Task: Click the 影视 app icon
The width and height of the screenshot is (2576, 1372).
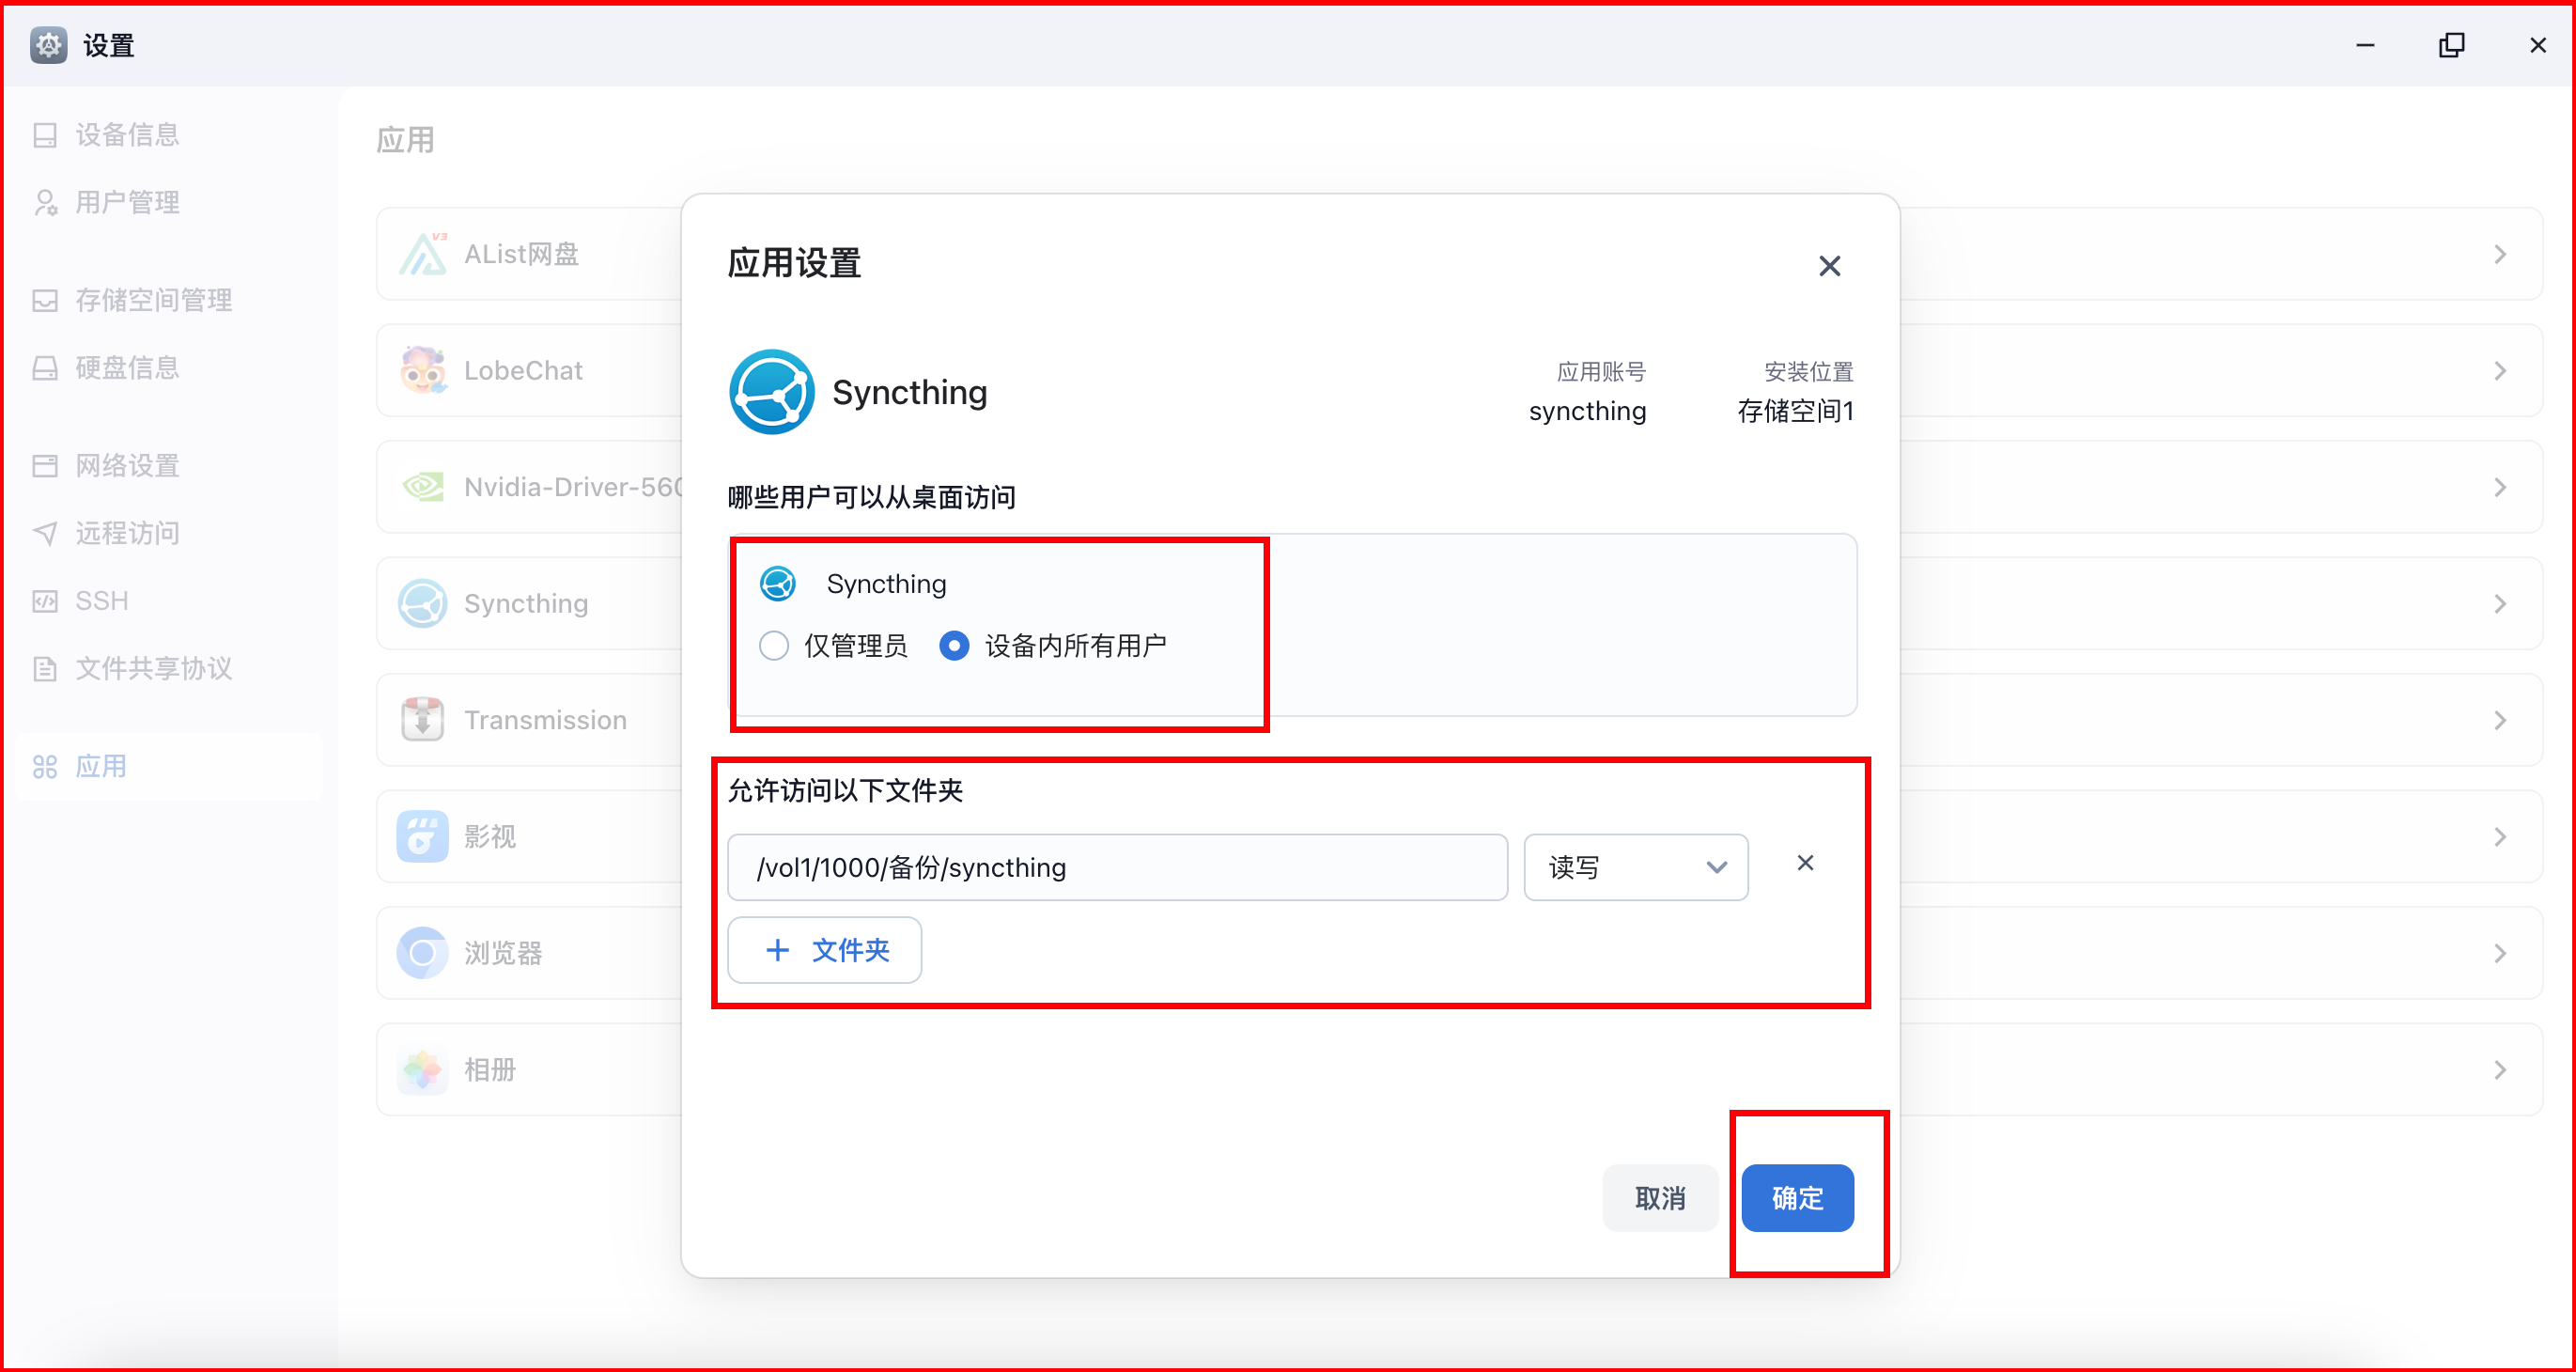Action: [423, 836]
